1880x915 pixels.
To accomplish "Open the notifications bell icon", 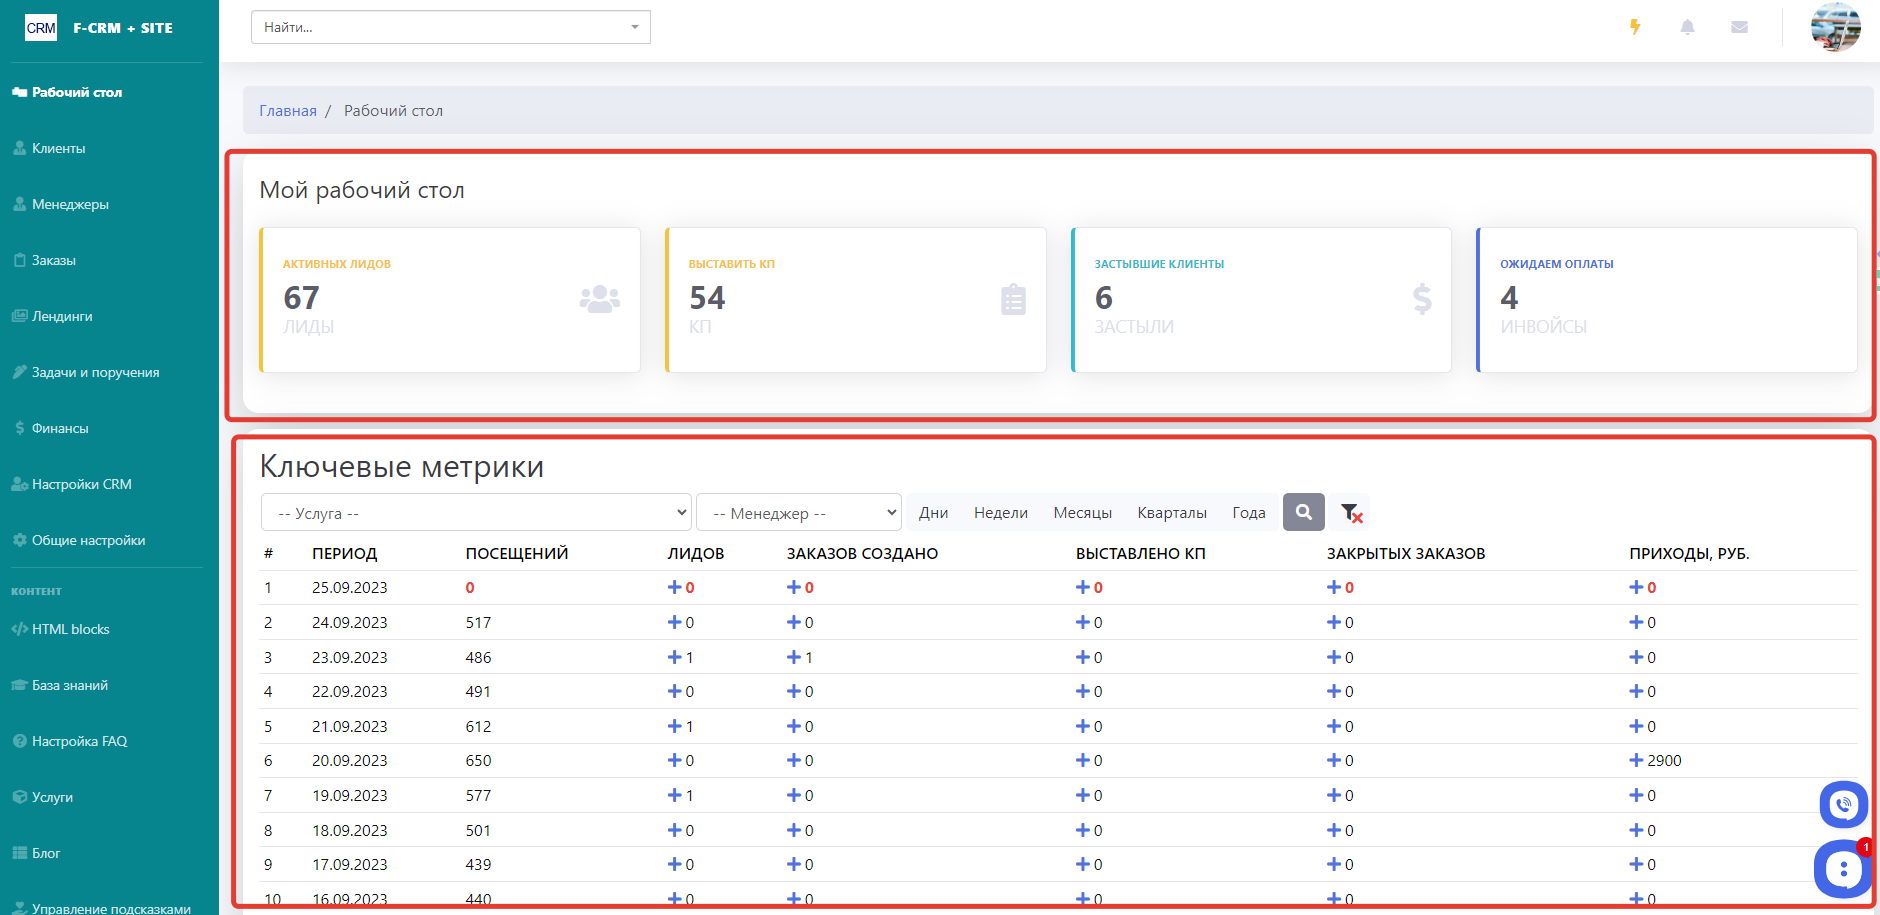I will (x=1687, y=27).
